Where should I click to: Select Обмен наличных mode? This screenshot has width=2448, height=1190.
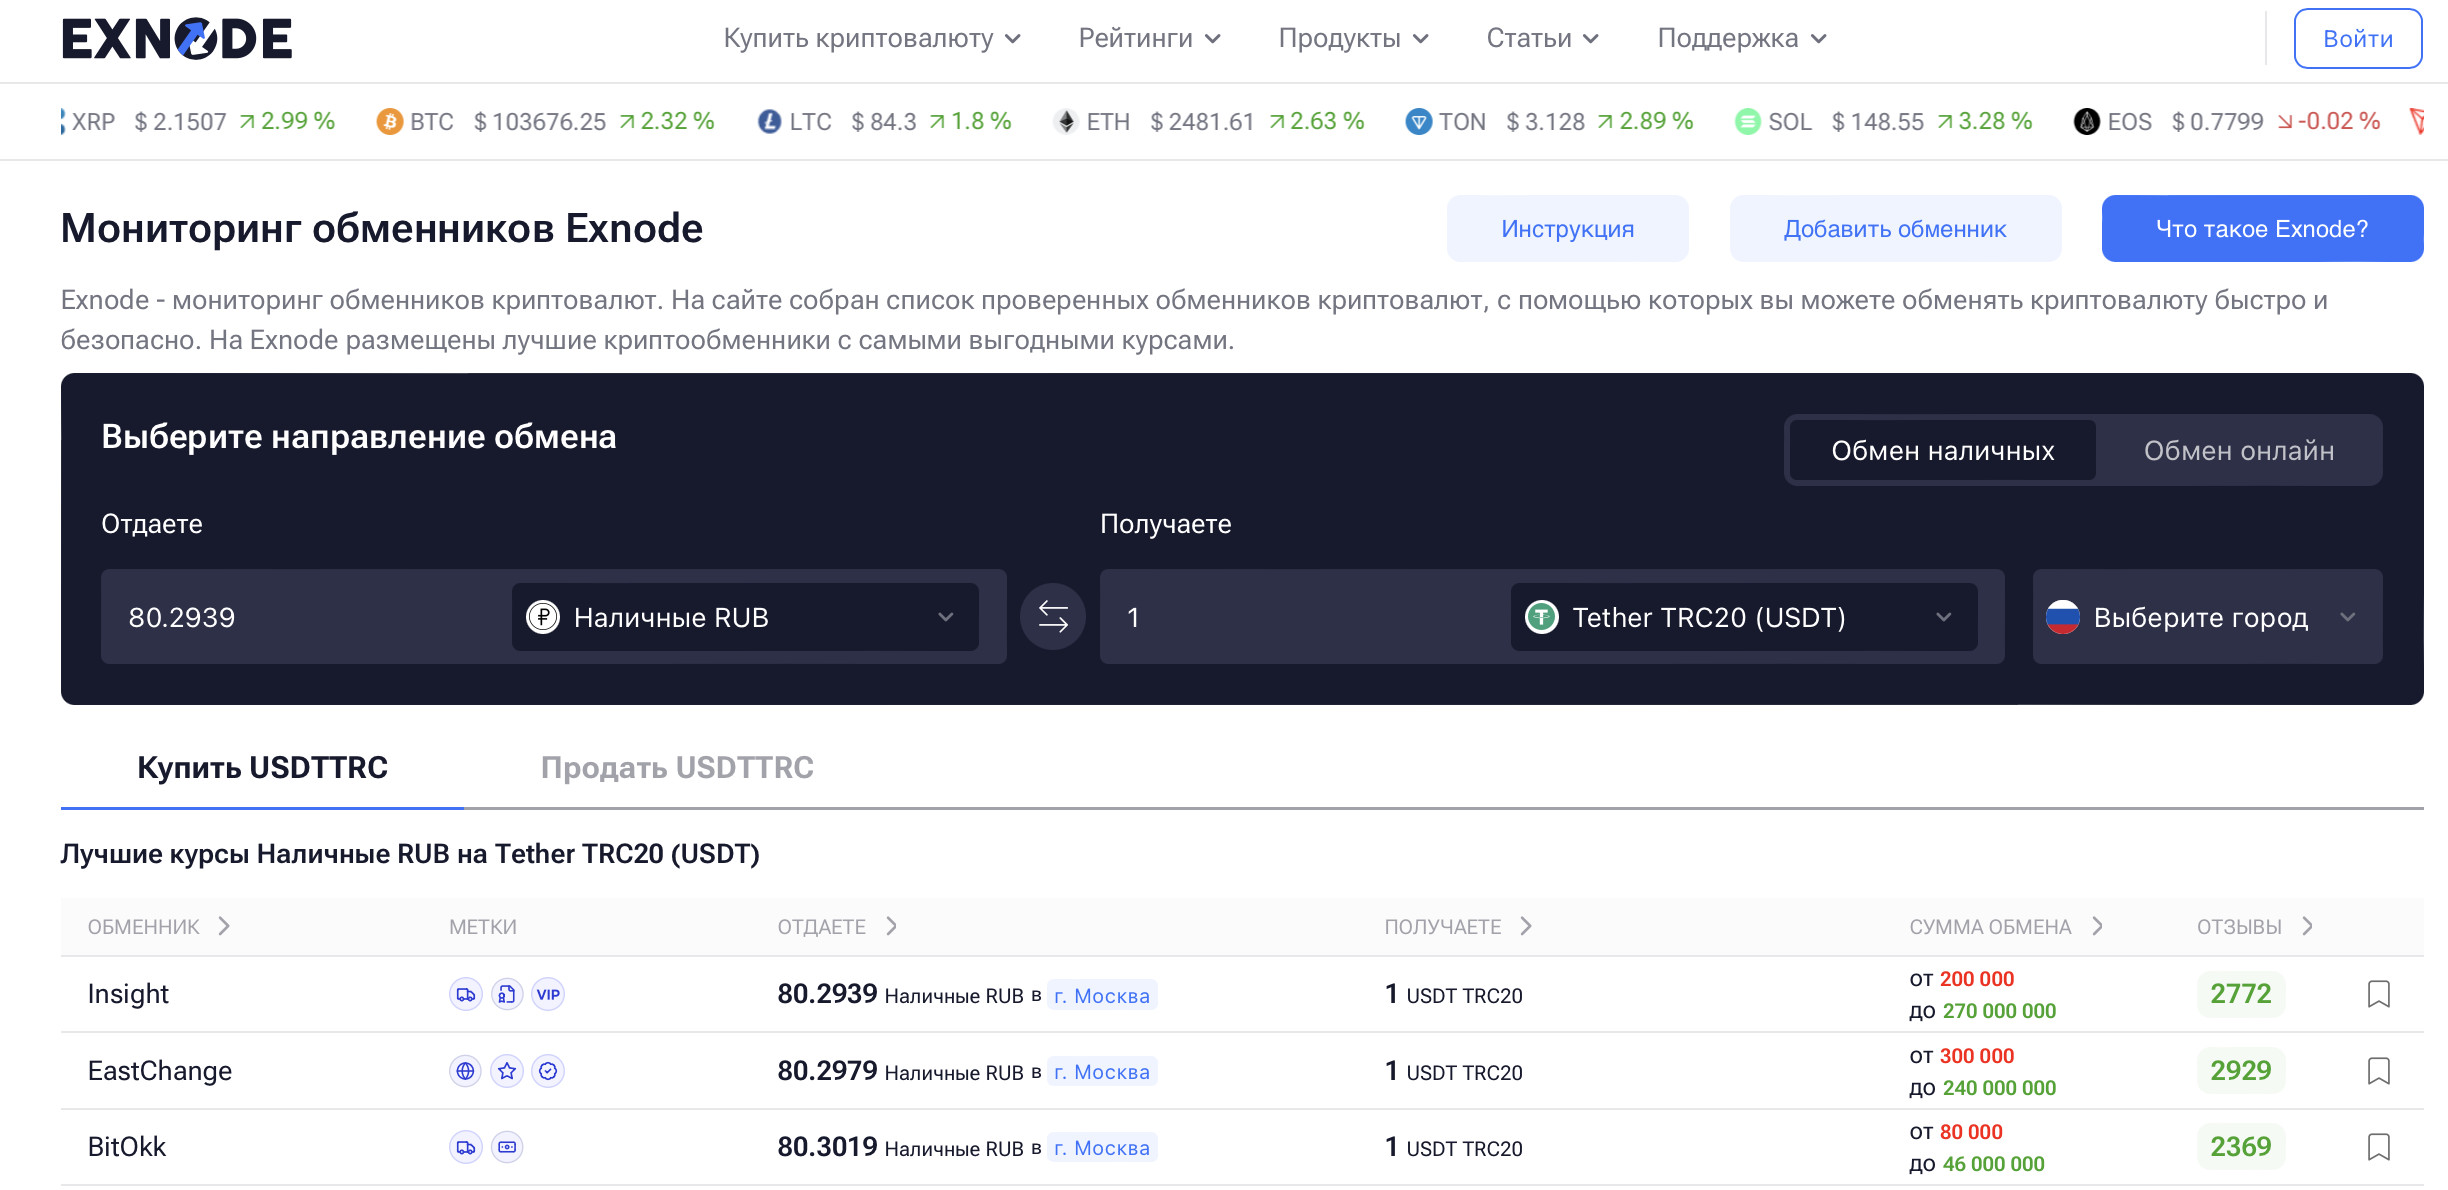(x=1942, y=451)
